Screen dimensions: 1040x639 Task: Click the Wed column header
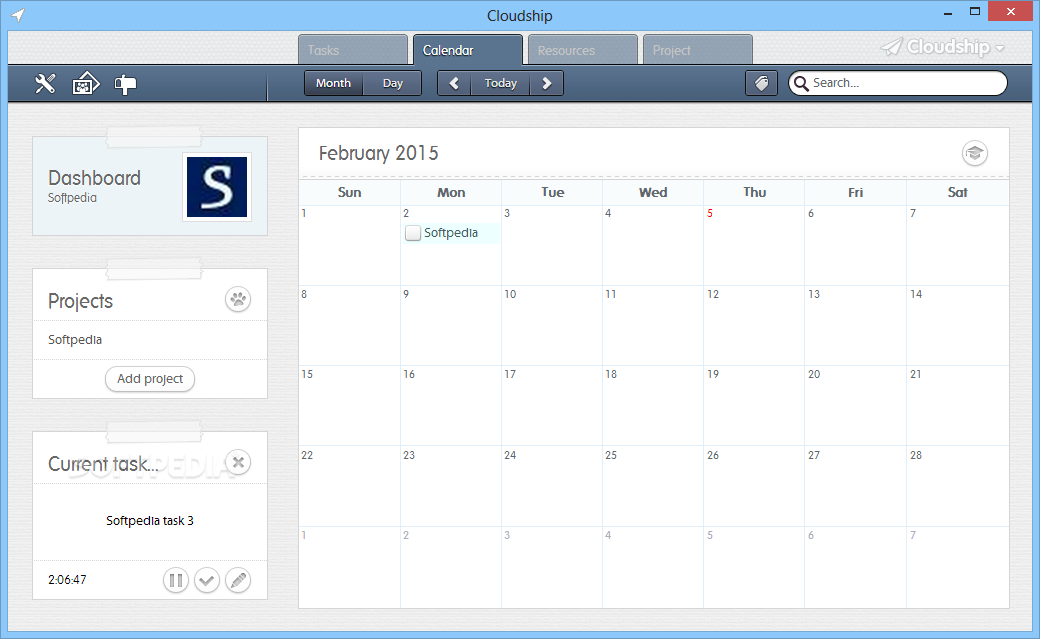[653, 192]
